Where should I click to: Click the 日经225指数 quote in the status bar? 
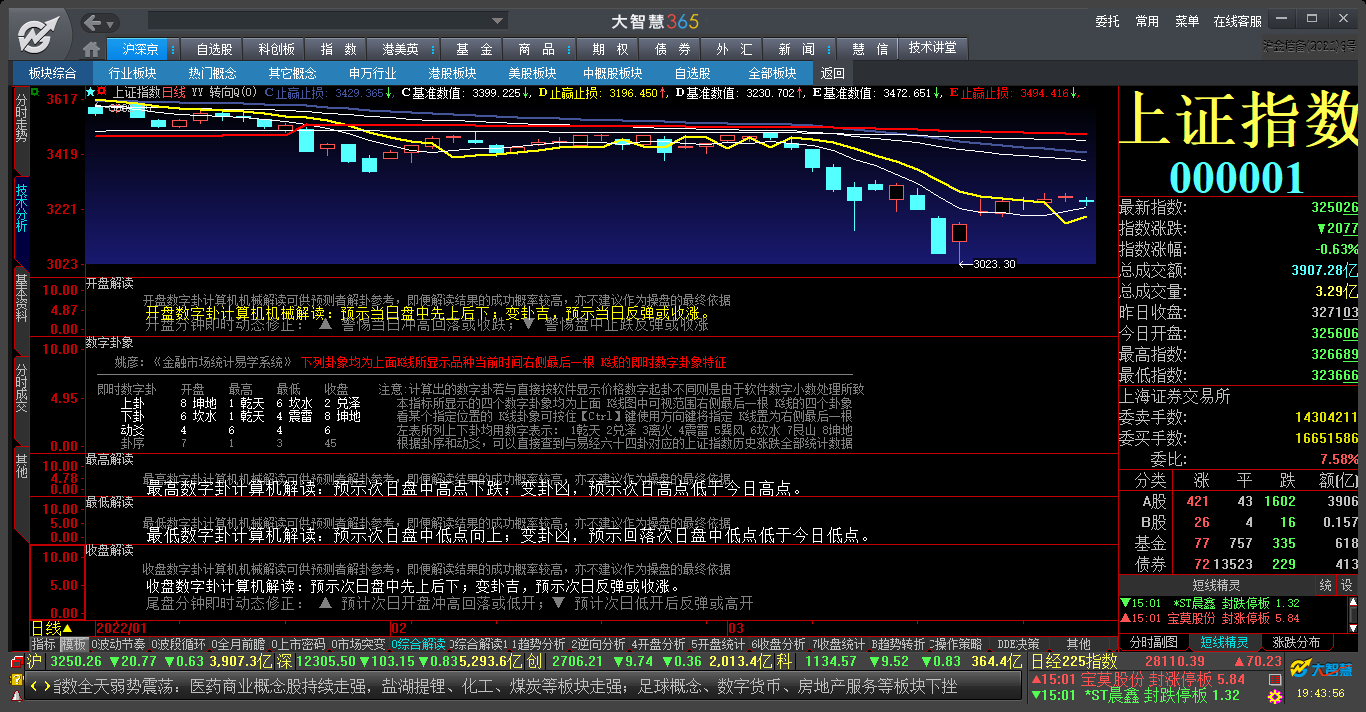[x=1157, y=661]
